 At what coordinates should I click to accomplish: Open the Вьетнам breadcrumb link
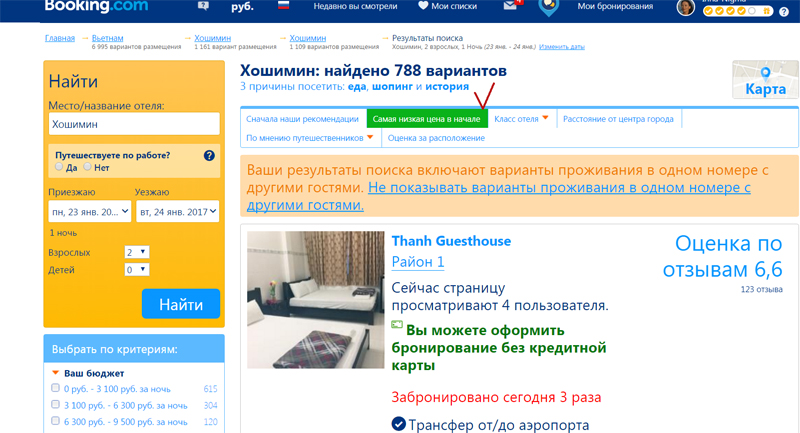coord(107,38)
